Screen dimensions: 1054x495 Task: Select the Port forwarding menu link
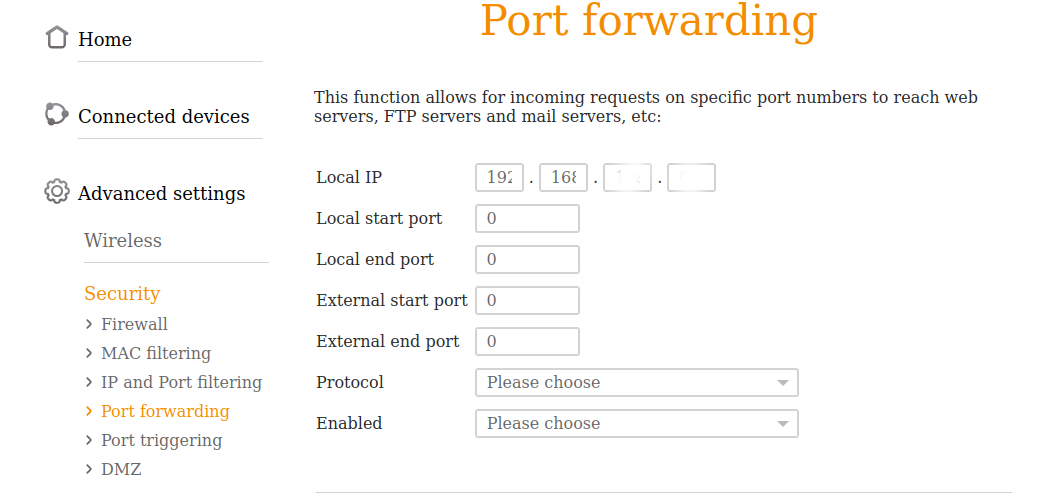click(165, 411)
